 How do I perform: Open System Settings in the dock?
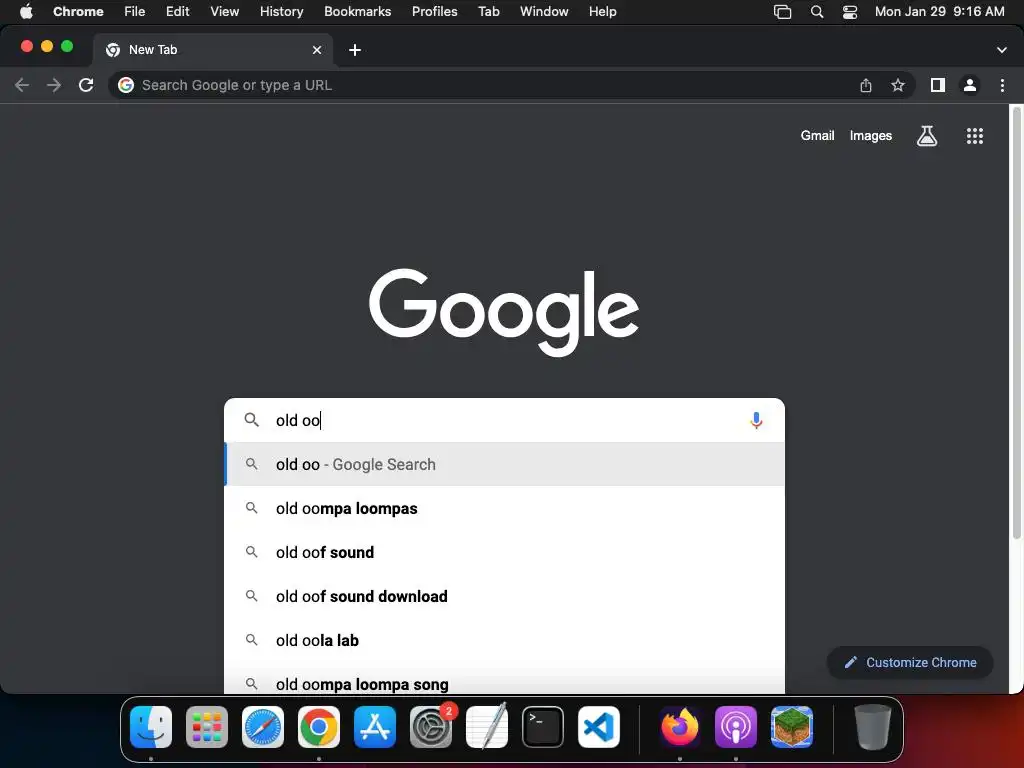431,727
